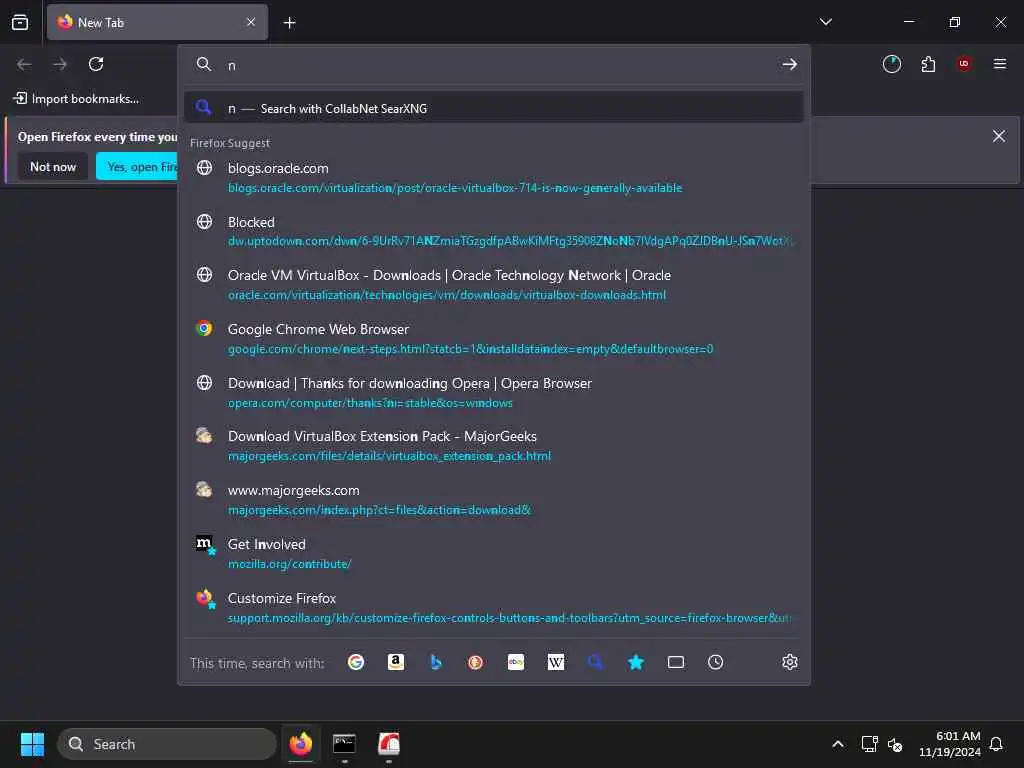Go forward one page

pyautogui.click(x=60, y=64)
